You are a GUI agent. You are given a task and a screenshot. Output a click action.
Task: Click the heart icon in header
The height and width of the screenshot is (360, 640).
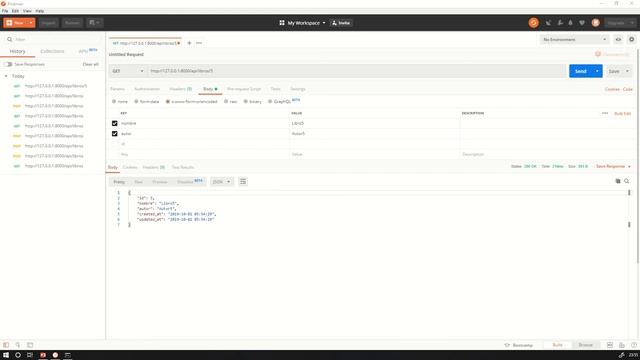[x=582, y=23]
